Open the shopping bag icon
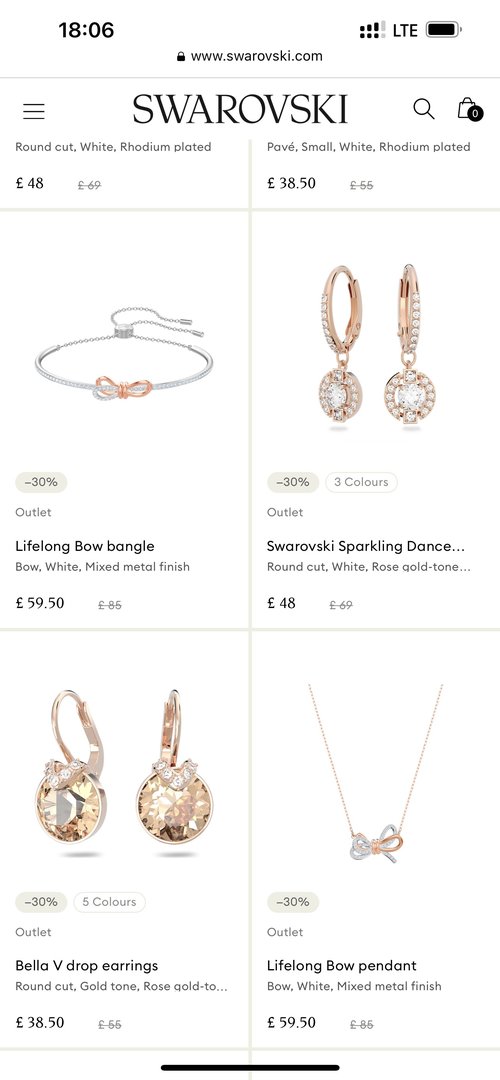Screen dimensions: 500x1080 tap(469, 109)
